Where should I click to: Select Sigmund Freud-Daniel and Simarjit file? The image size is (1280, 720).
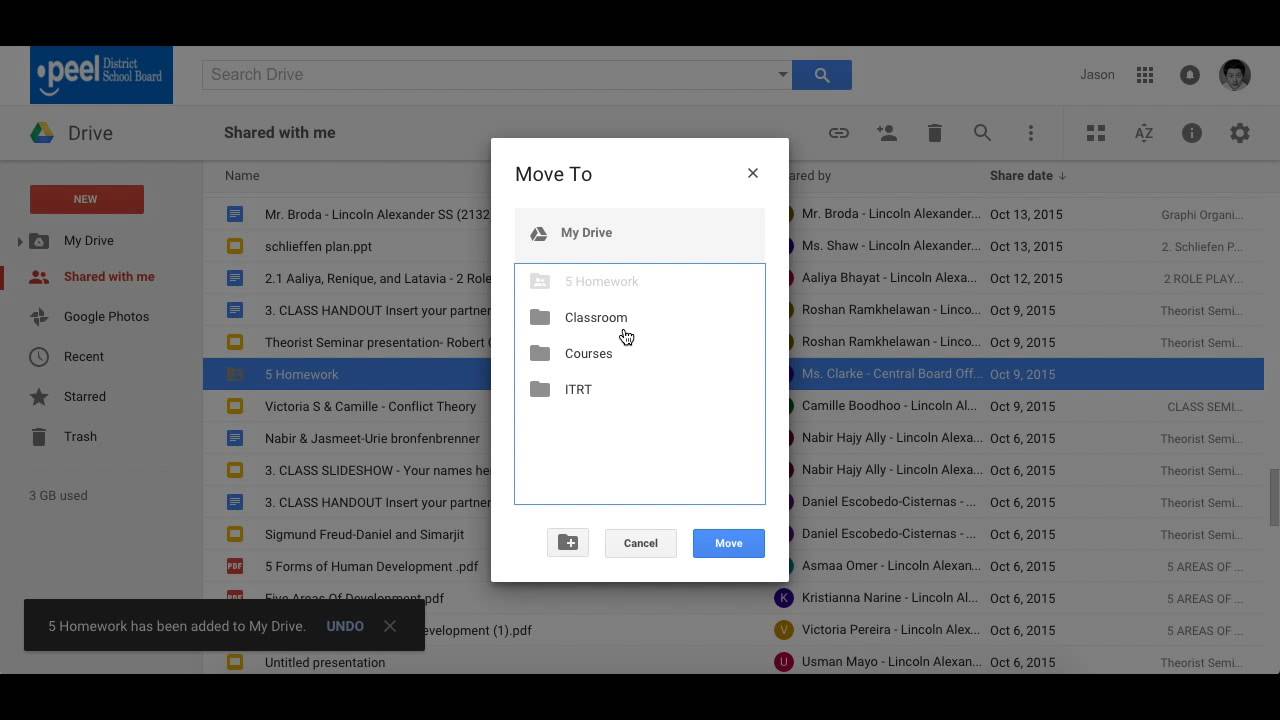366,534
